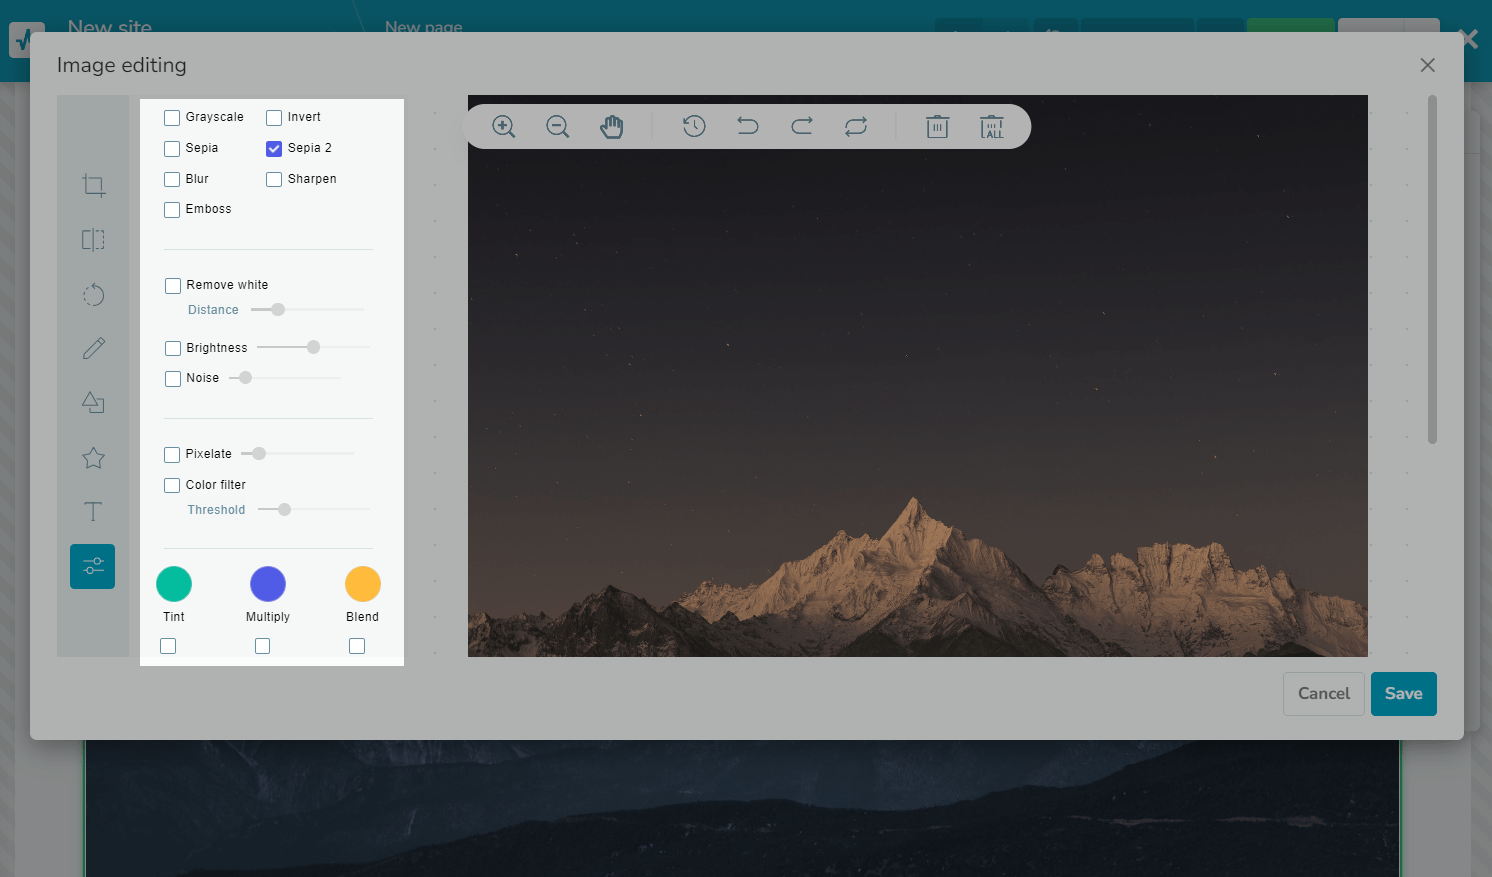Open the green Tint color swatch

174,584
